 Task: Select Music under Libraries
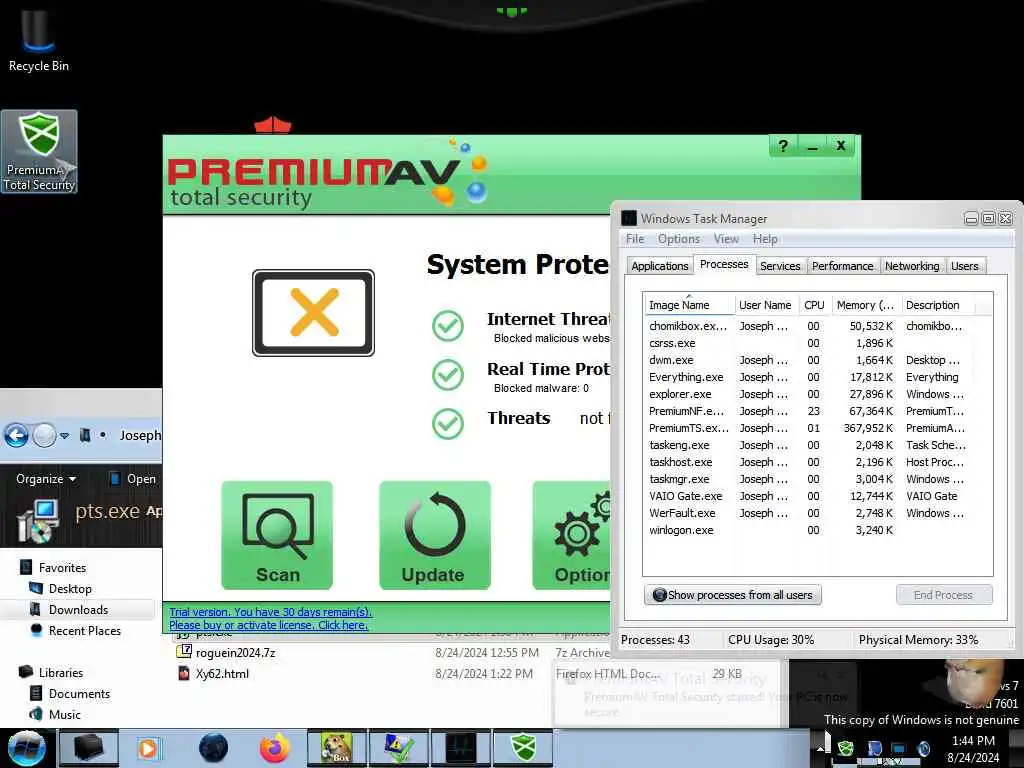pos(64,714)
